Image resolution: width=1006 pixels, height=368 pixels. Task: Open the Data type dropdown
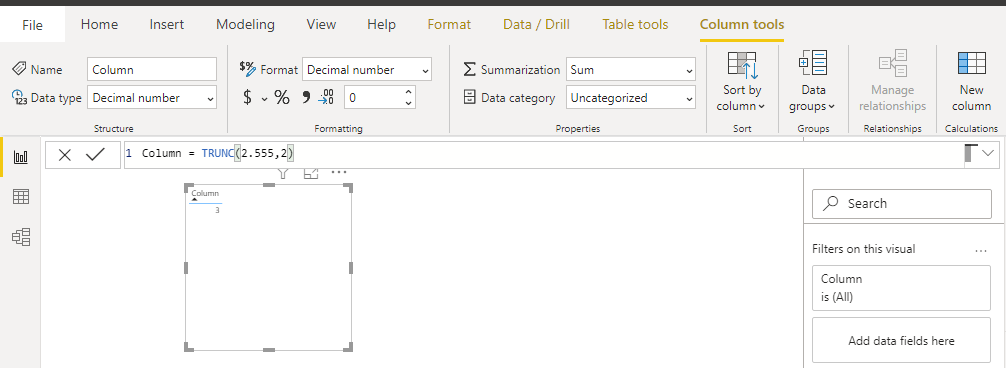[152, 97]
